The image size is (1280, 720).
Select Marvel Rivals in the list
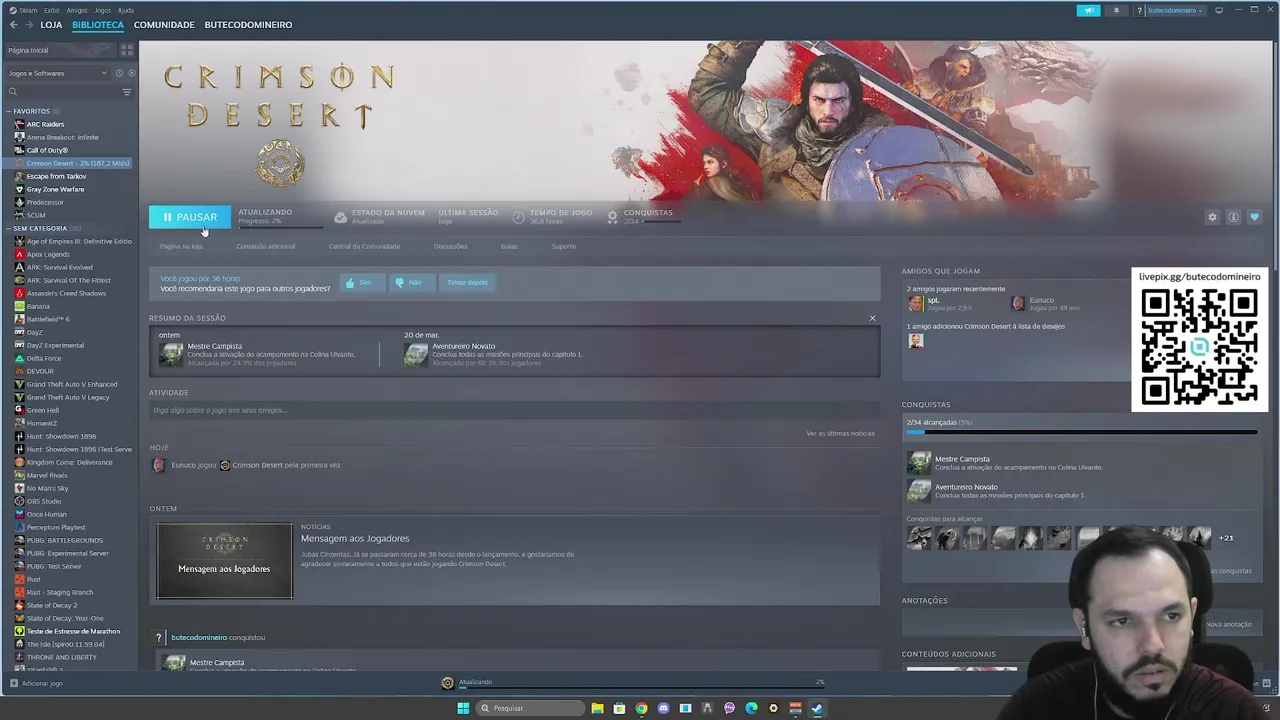(x=47, y=475)
